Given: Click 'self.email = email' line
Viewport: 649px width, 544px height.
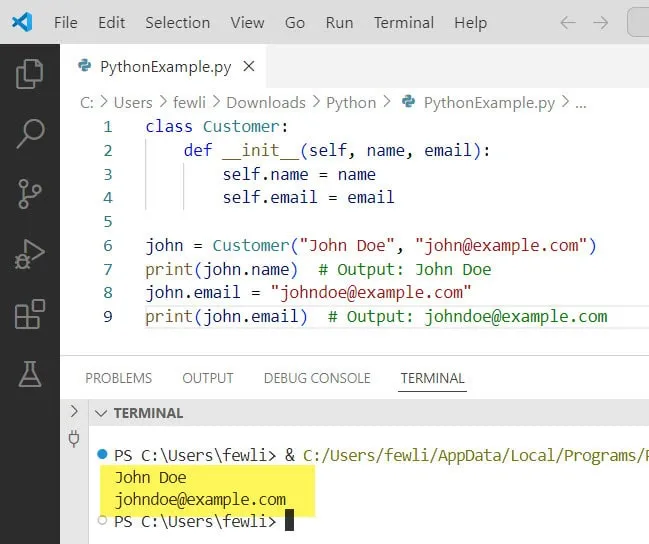Looking at the screenshot, I should click(x=308, y=197).
